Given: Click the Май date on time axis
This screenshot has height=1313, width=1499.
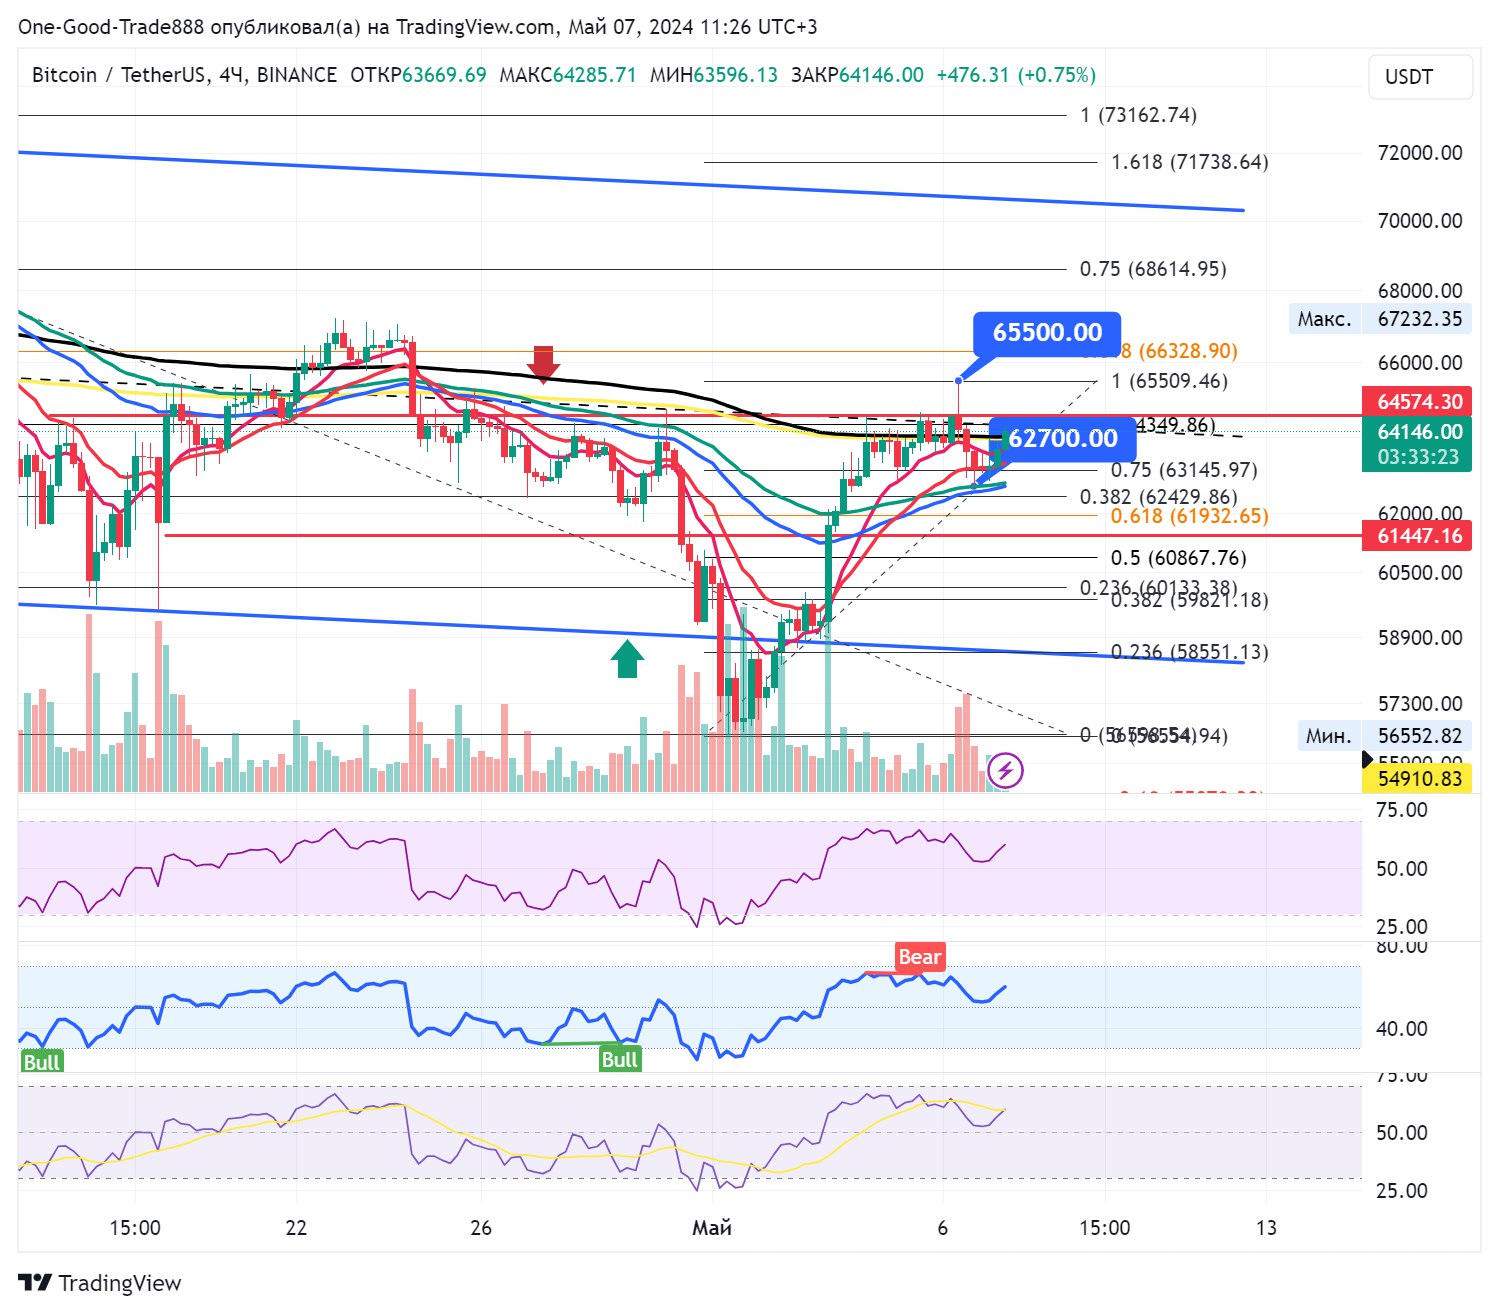Looking at the screenshot, I should [x=711, y=1227].
